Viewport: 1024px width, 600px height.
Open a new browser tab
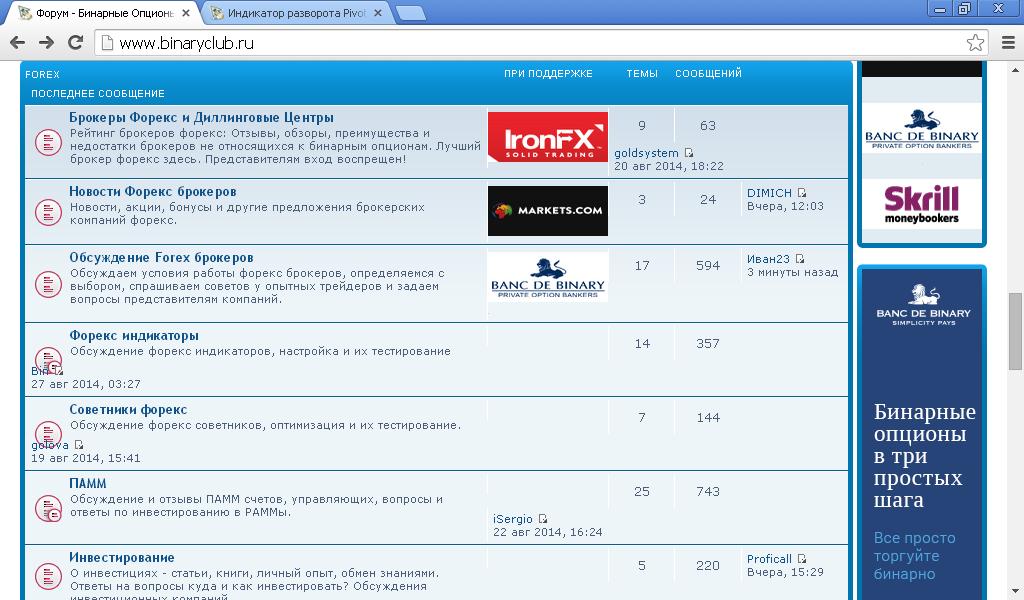[410, 13]
